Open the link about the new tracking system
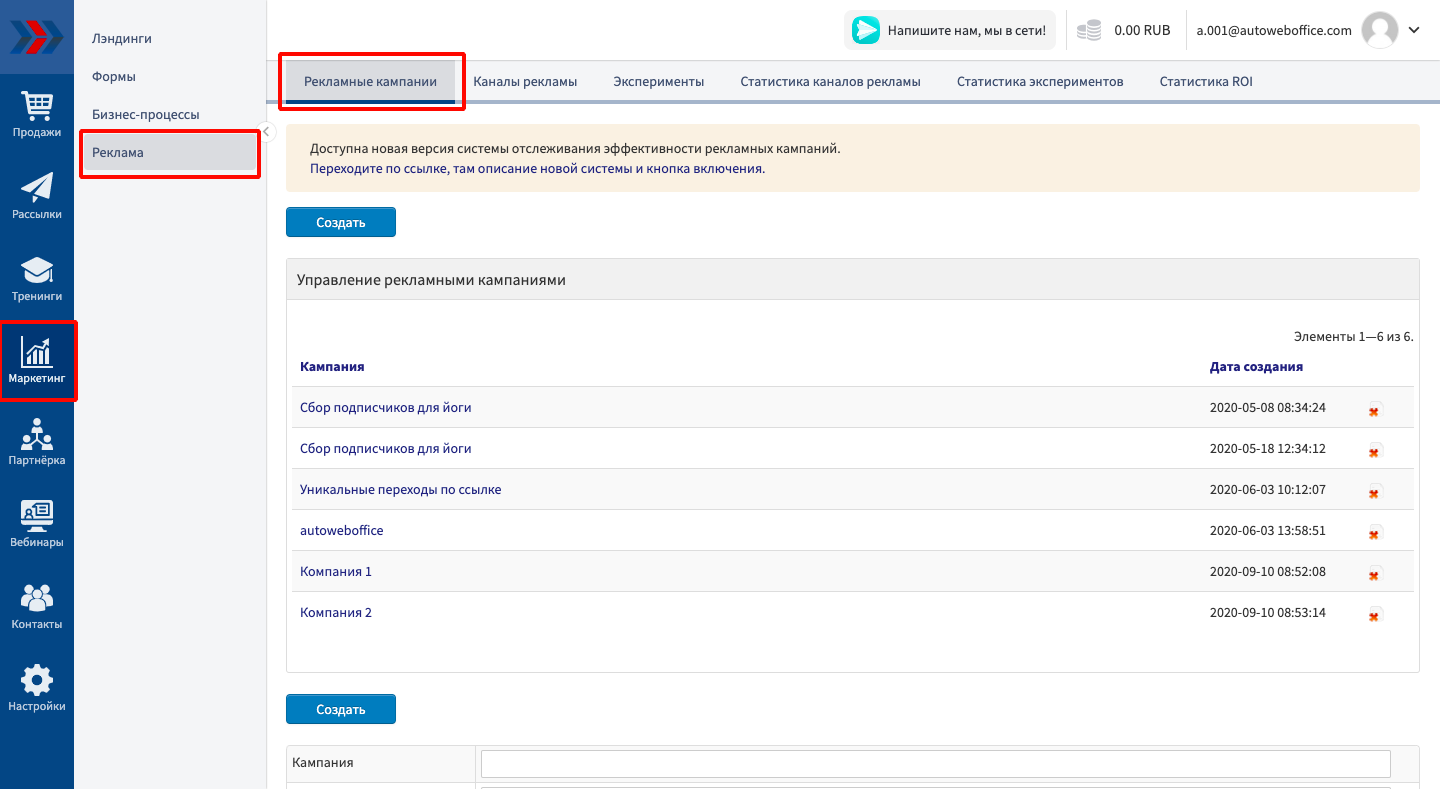Image resolution: width=1440 pixels, height=789 pixels. [x=537, y=169]
